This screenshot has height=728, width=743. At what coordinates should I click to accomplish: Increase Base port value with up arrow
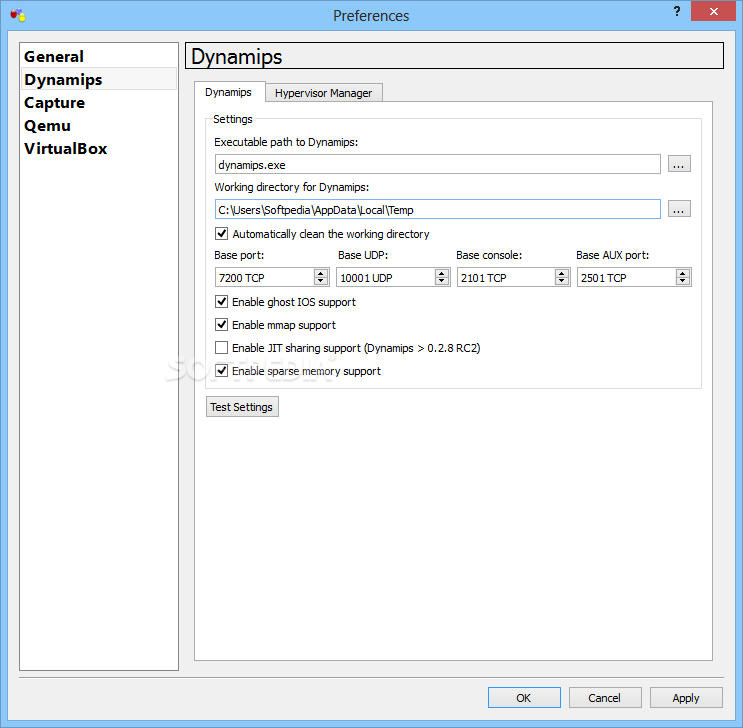(x=321, y=273)
